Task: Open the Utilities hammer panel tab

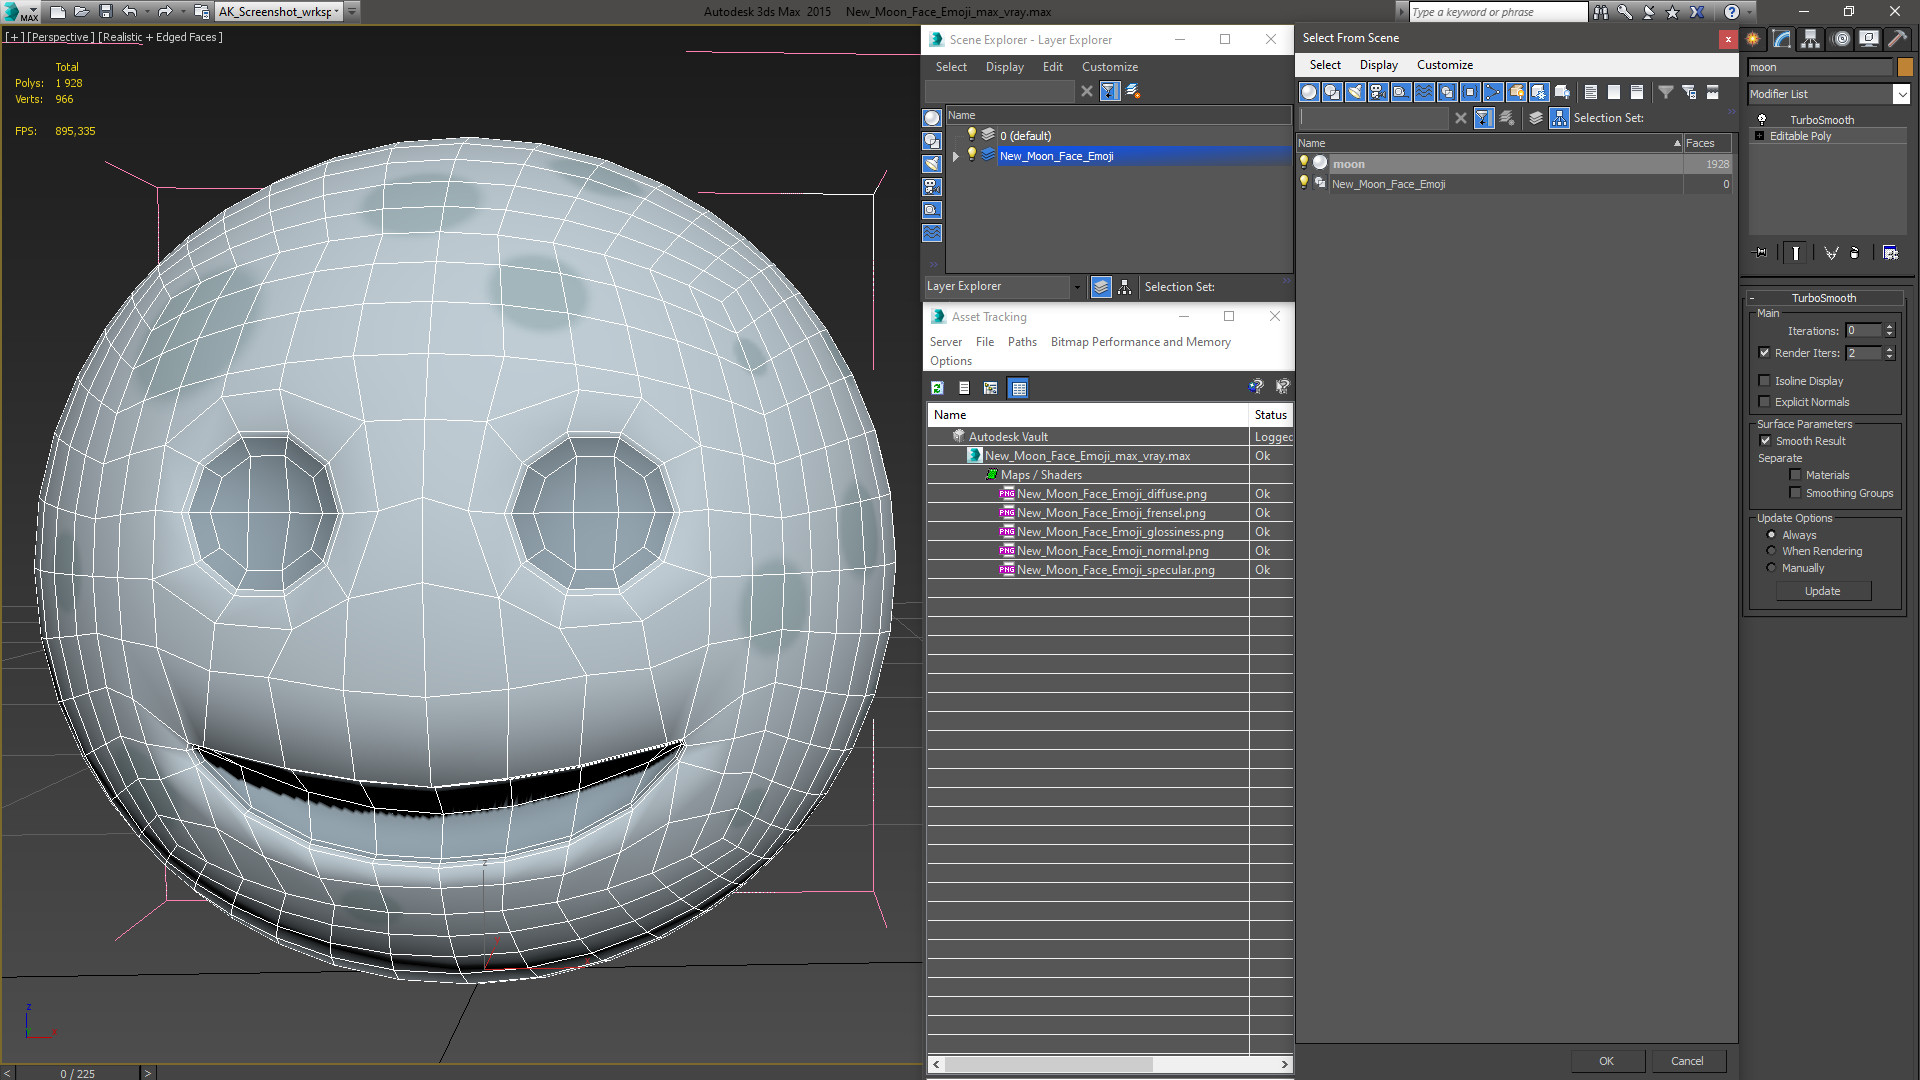Action: tap(1897, 39)
